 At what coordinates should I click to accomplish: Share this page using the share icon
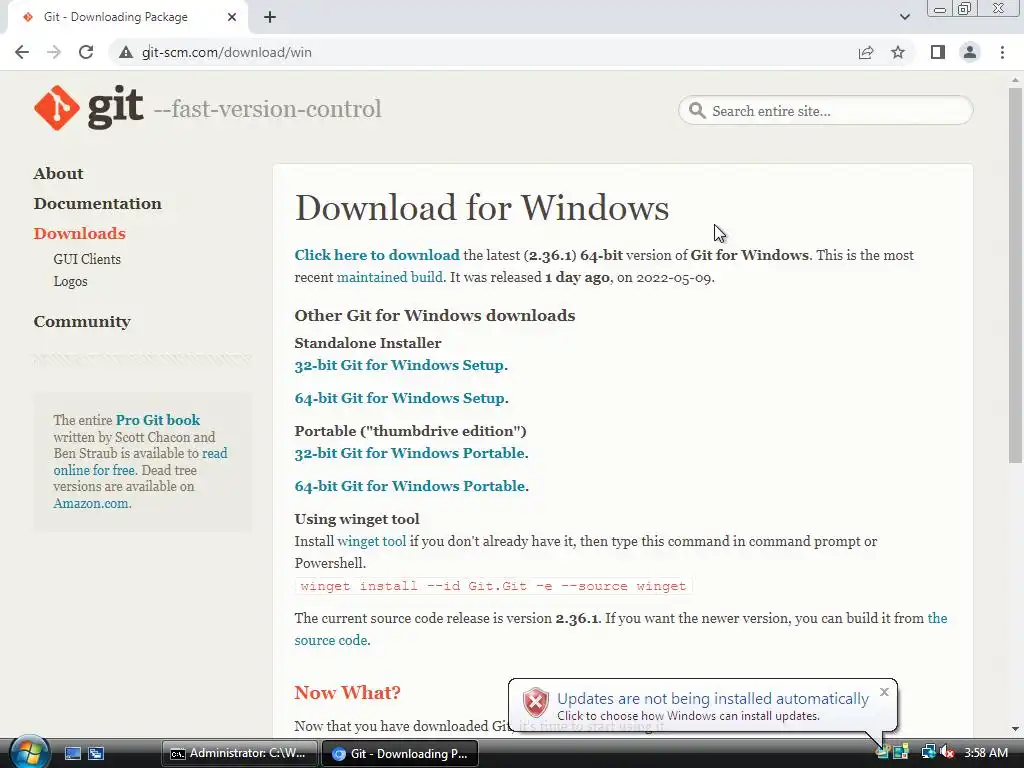click(866, 52)
